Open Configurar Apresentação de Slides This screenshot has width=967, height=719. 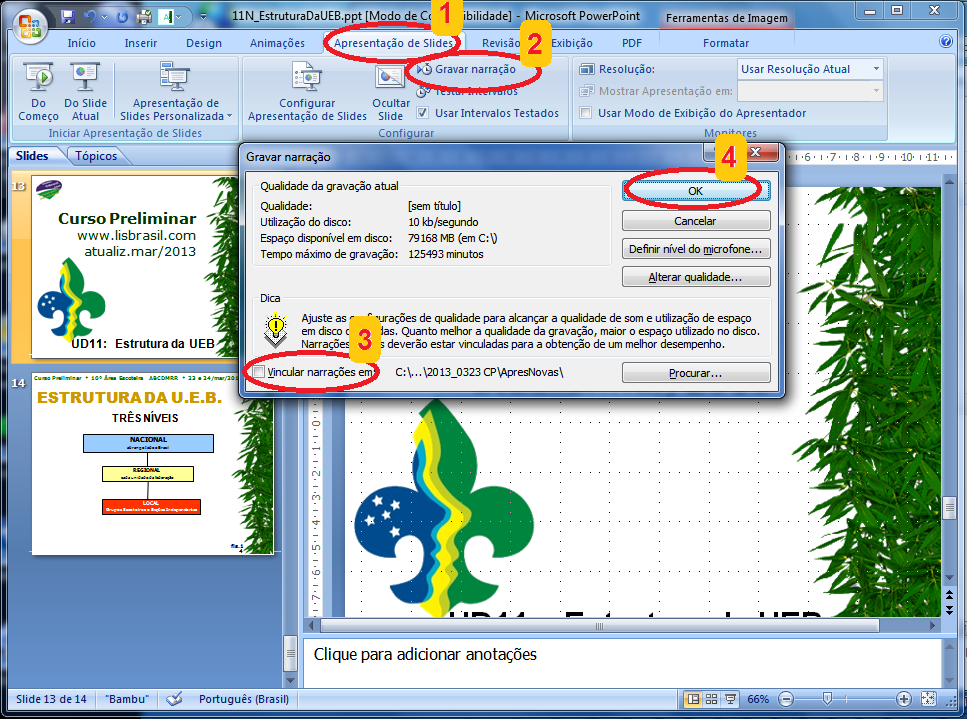[307, 92]
